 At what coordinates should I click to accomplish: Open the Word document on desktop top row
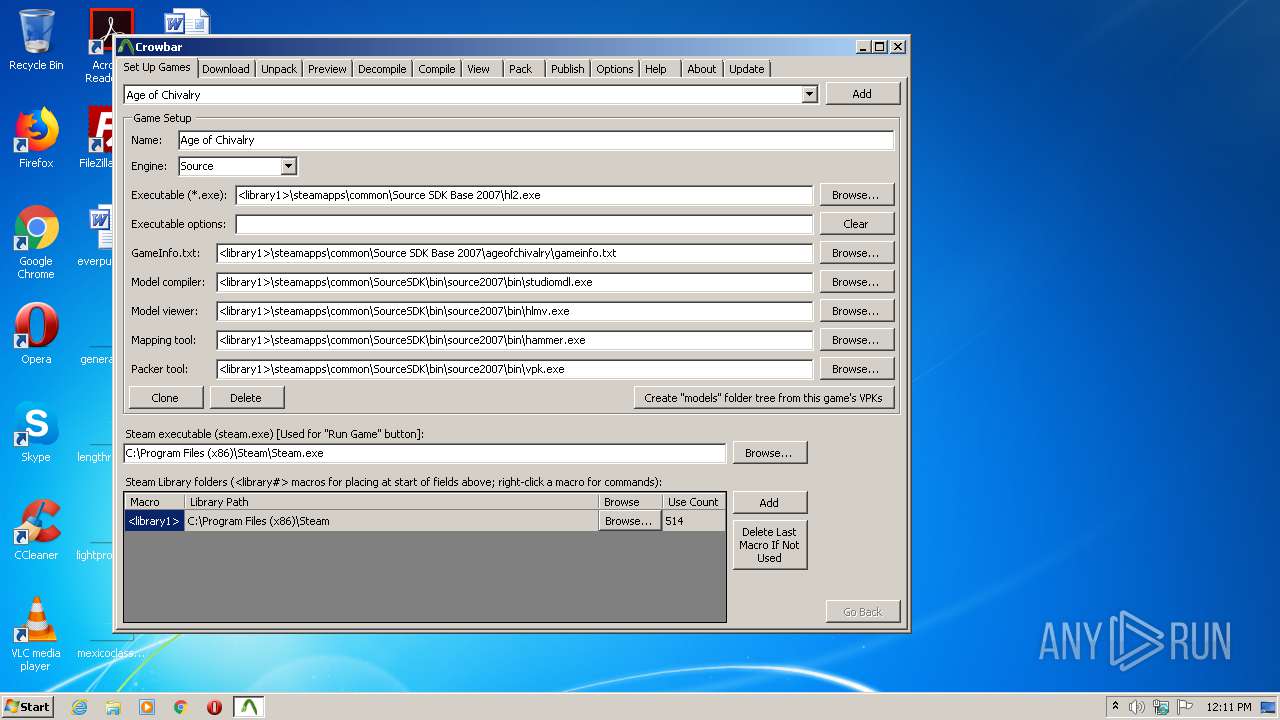click(x=185, y=22)
